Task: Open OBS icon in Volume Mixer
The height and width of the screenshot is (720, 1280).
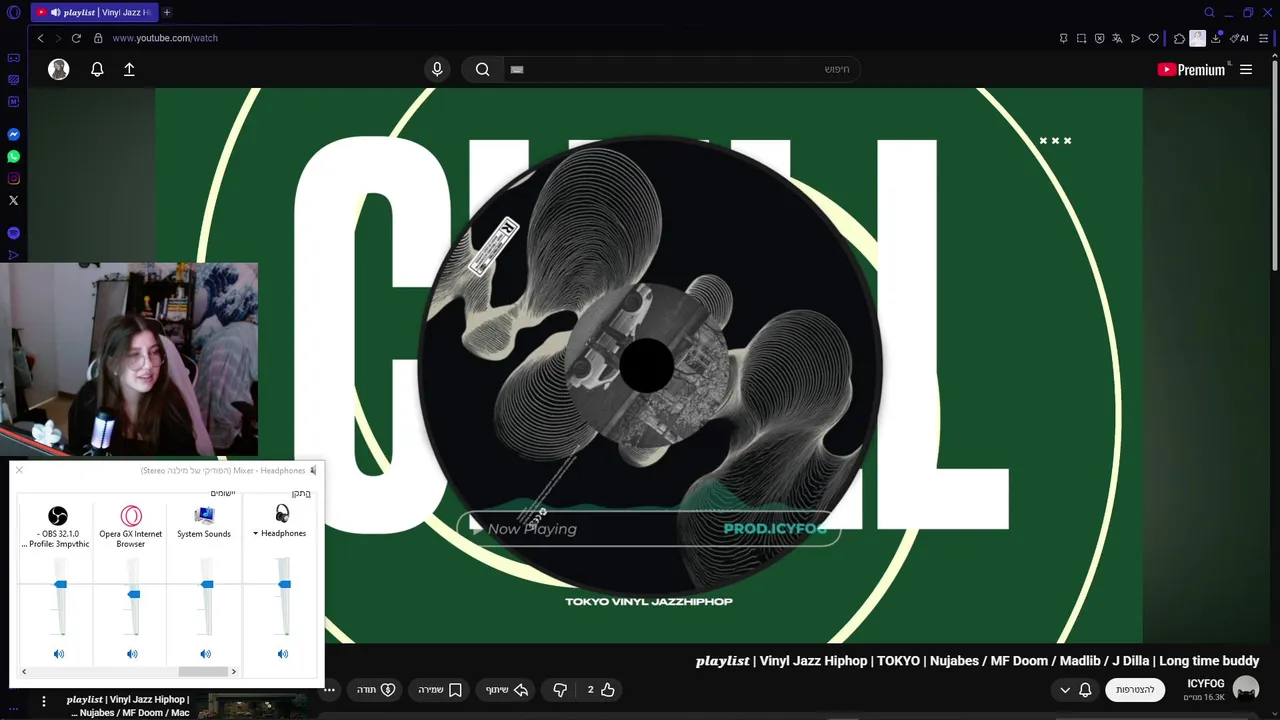Action: point(58,516)
